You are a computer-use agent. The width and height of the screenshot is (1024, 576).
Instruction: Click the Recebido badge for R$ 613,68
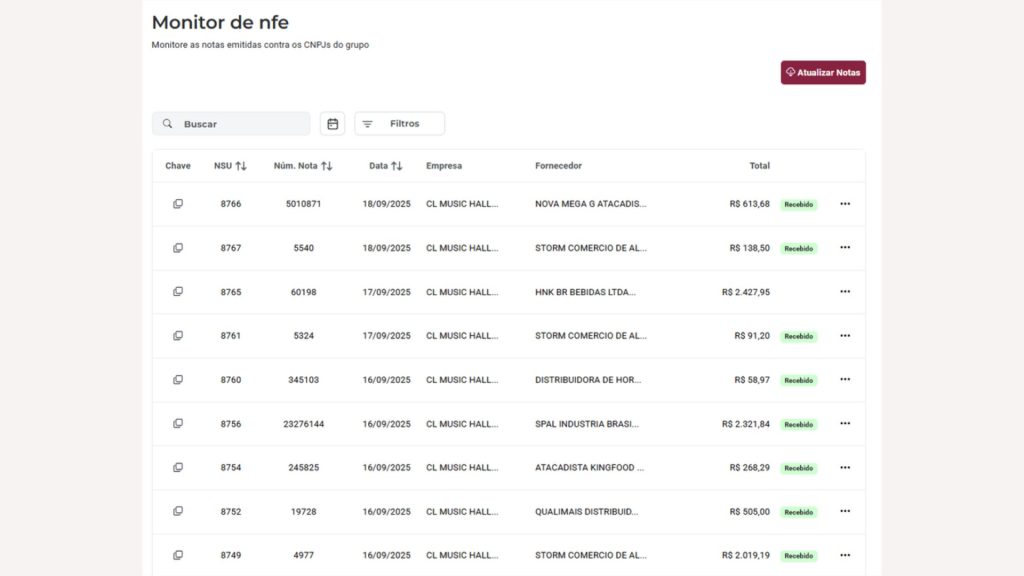click(798, 204)
